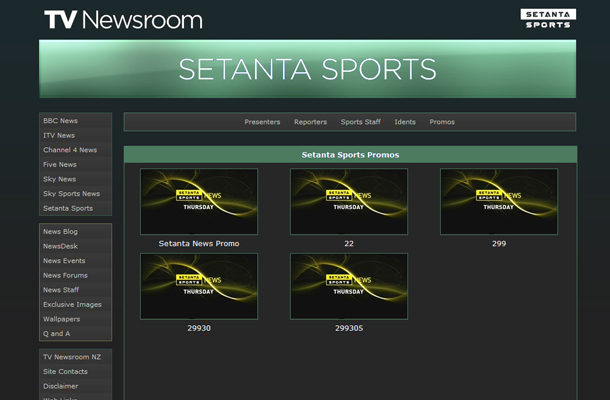Click the TV Newsroom logo
Viewport: 610px width, 400px height.
123,19
